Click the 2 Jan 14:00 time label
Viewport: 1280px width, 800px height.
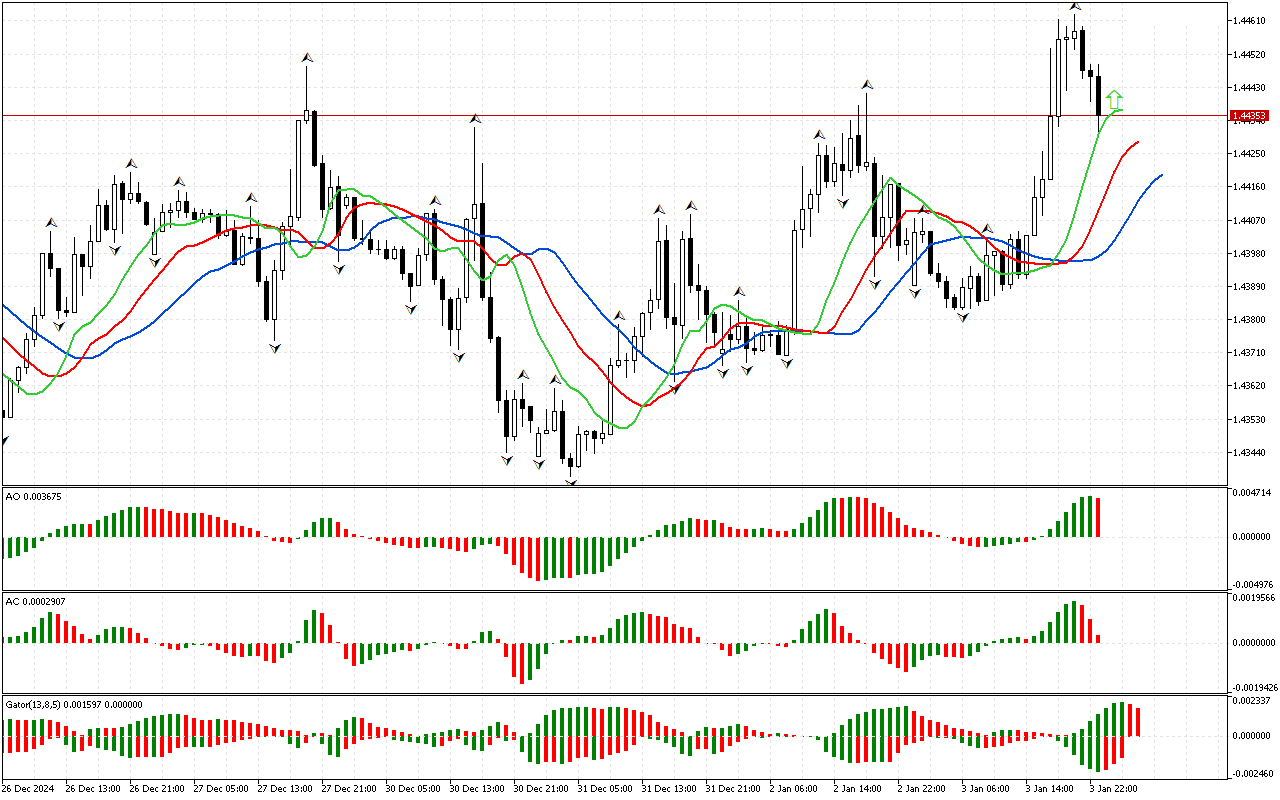click(x=857, y=789)
